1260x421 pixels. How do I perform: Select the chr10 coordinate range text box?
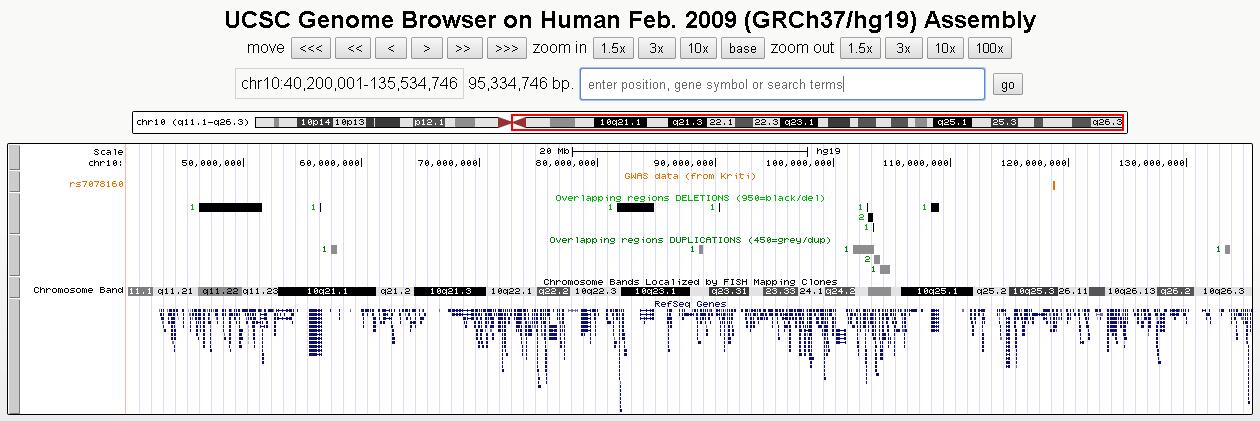[349, 84]
